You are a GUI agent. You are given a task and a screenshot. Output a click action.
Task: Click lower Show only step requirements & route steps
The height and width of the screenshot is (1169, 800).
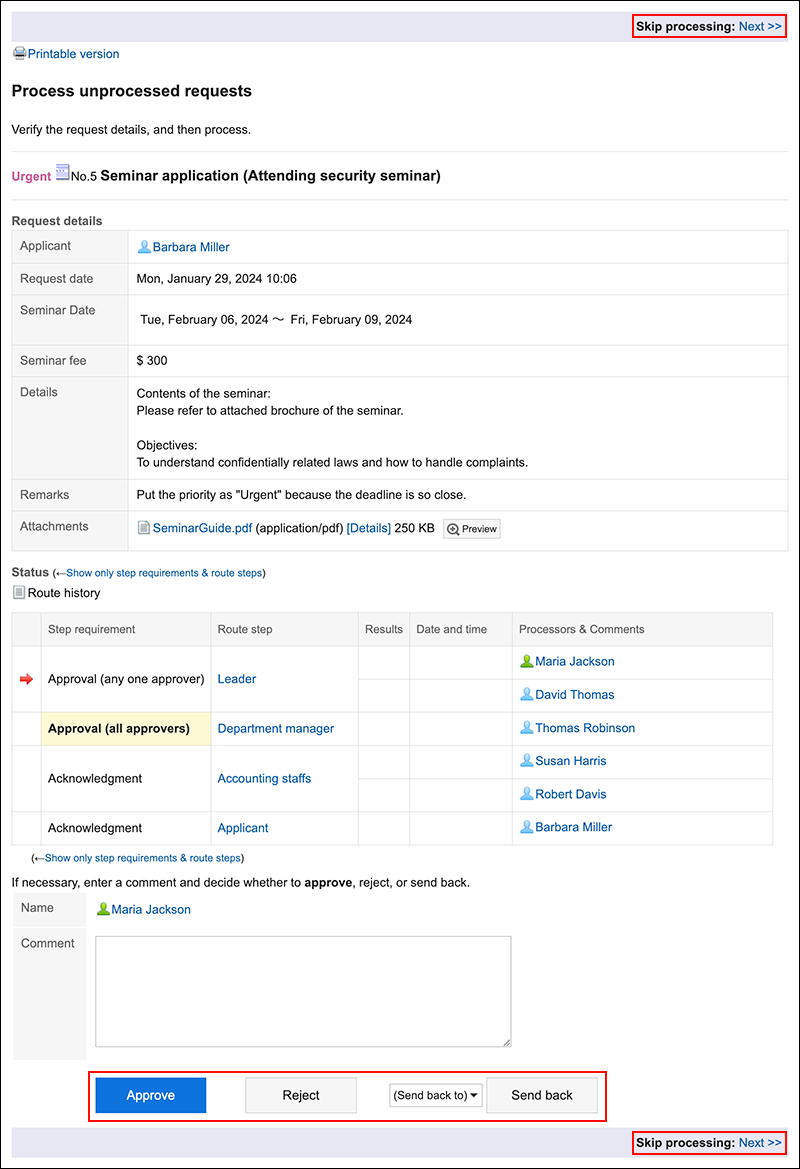[142, 858]
